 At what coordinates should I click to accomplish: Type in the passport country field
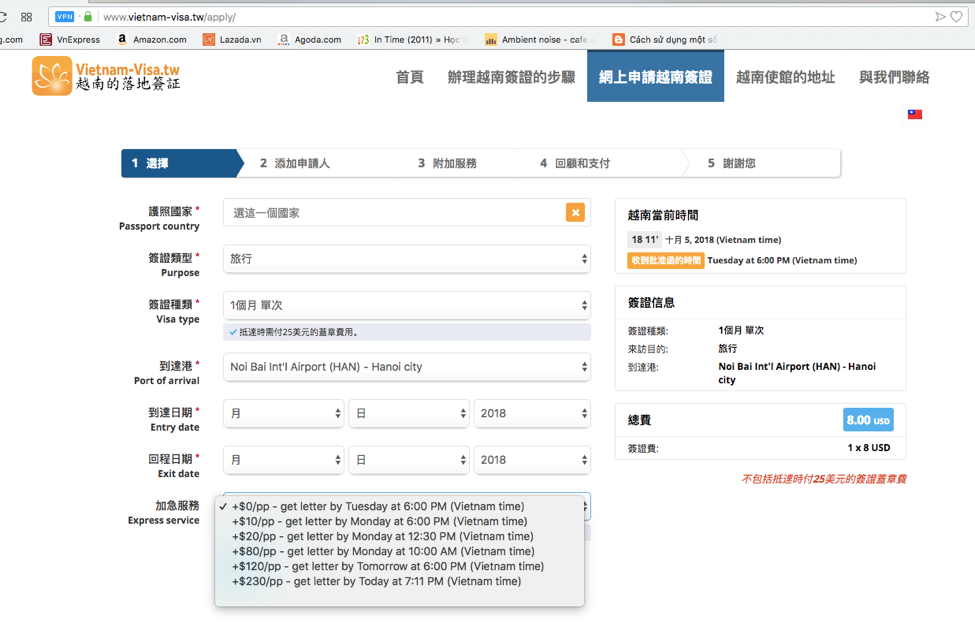click(x=394, y=213)
